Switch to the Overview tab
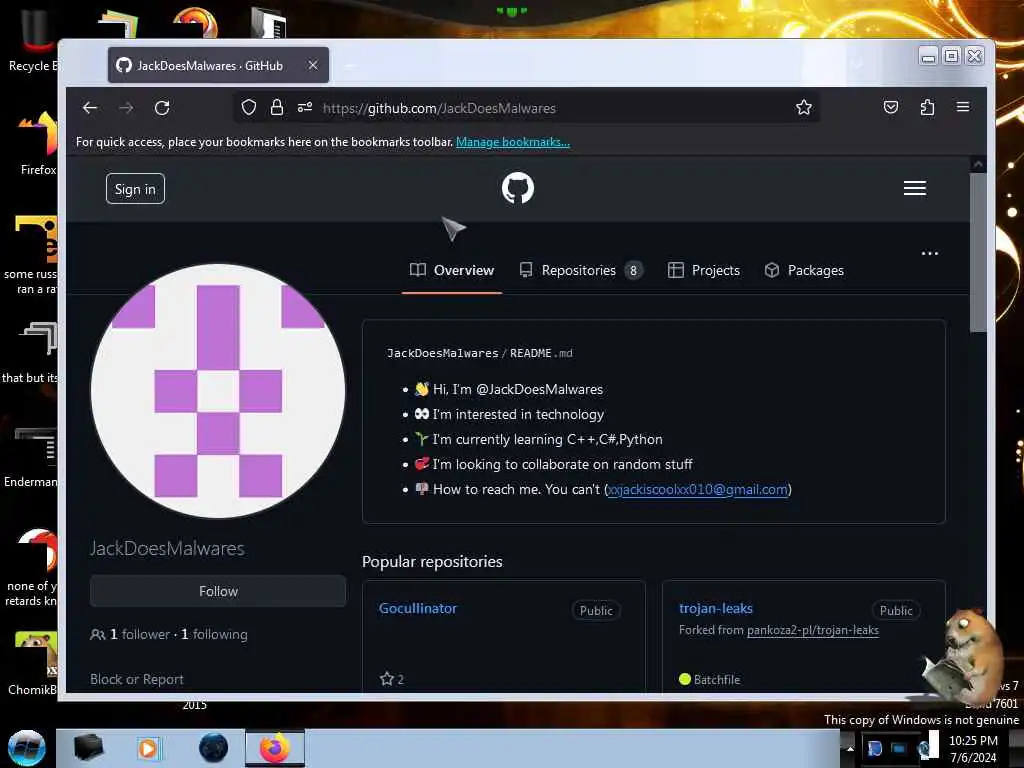1024x768 pixels. 452,270
